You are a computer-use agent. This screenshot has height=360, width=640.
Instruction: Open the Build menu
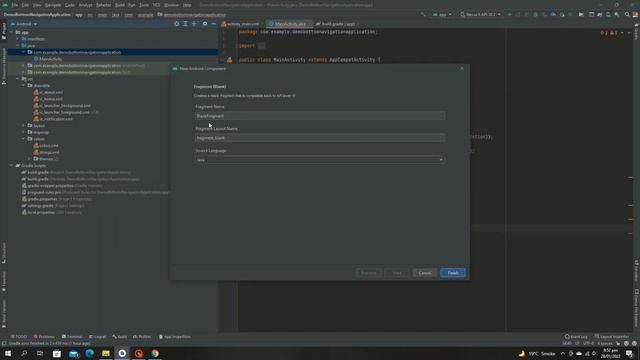(120, 5)
